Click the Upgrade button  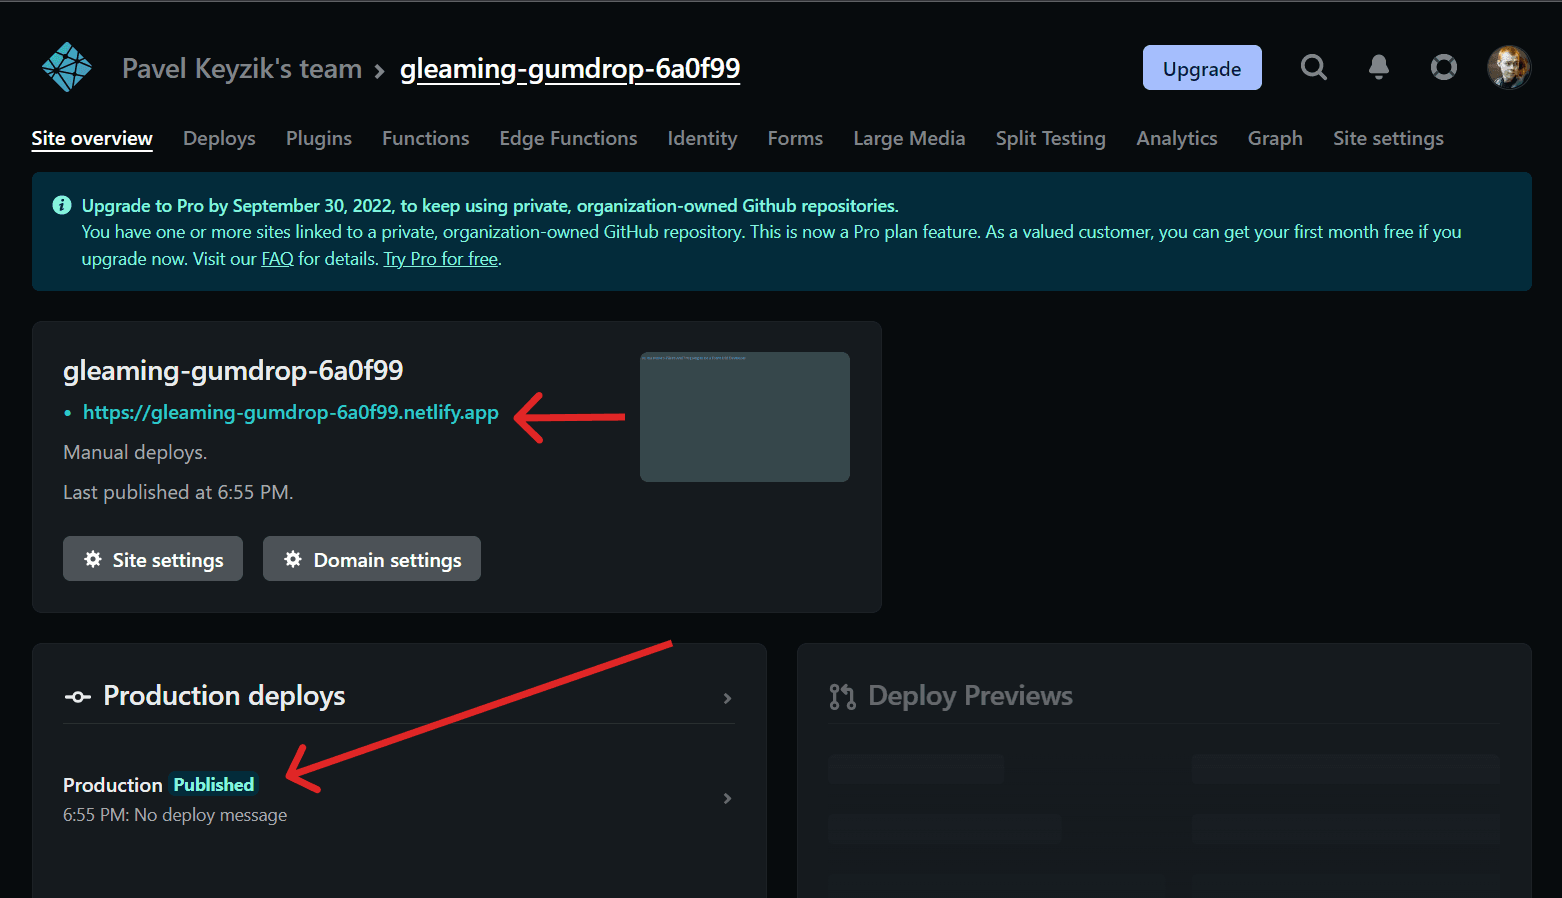click(1202, 68)
